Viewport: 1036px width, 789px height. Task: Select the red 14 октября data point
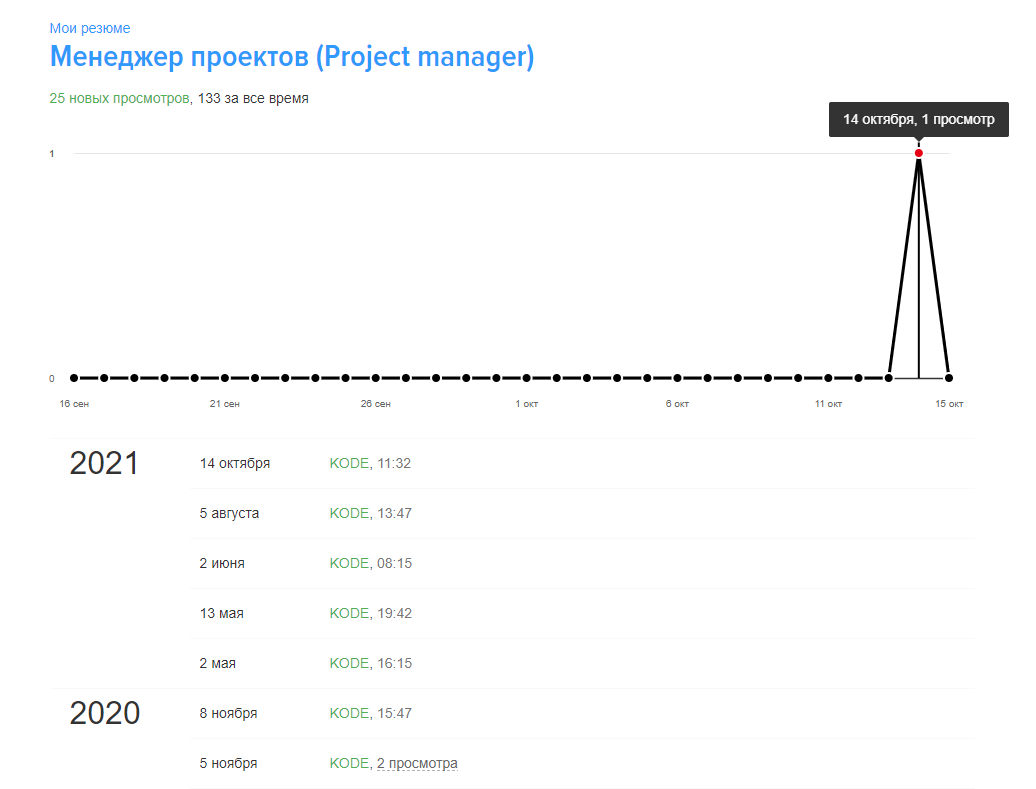[919, 153]
